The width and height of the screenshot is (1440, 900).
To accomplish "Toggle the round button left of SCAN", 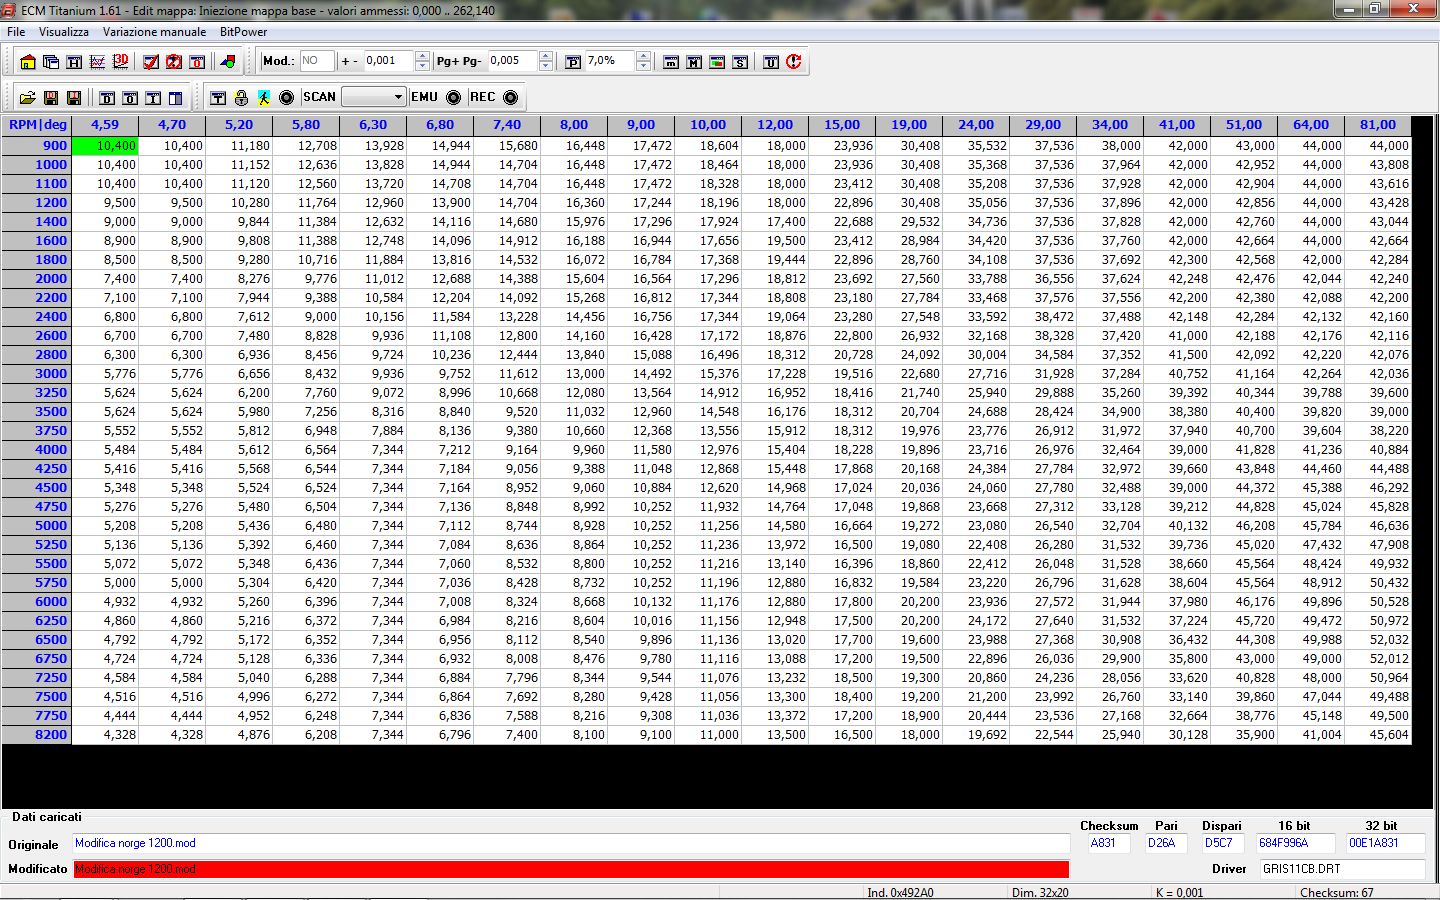I will click(x=287, y=98).
